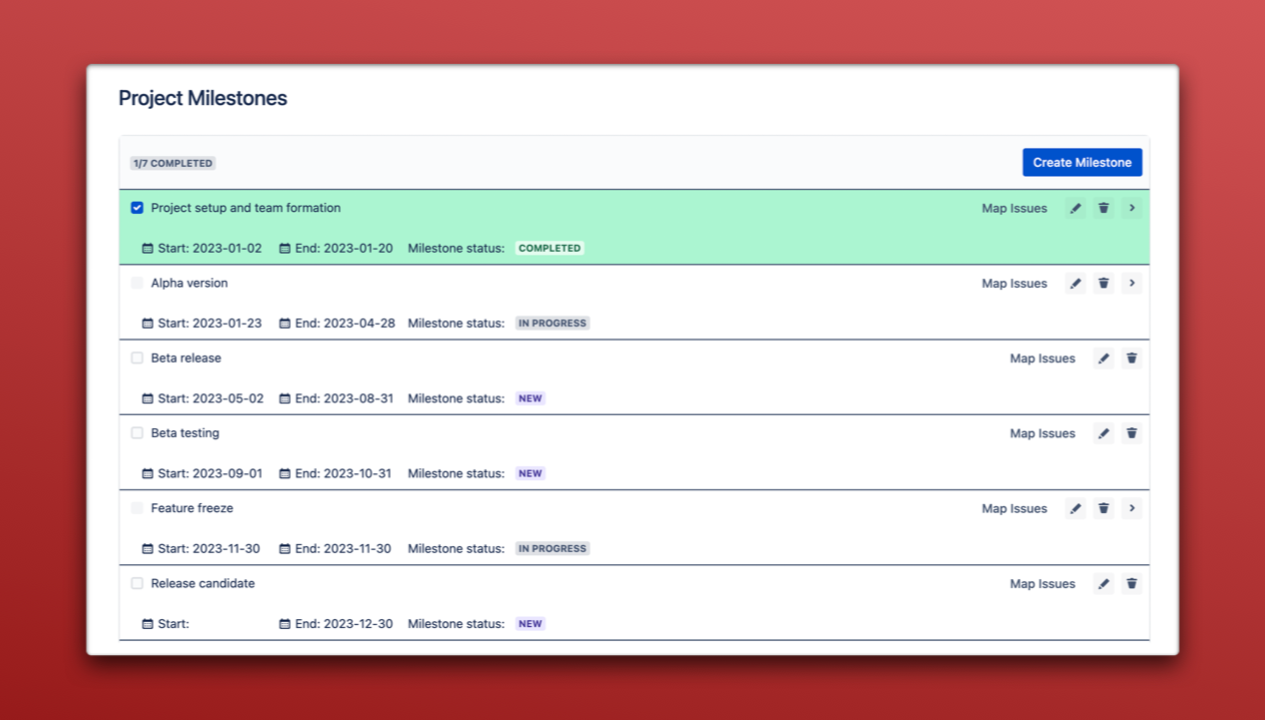Expand the Project setup and team formation chevron

pos(1132,208)
